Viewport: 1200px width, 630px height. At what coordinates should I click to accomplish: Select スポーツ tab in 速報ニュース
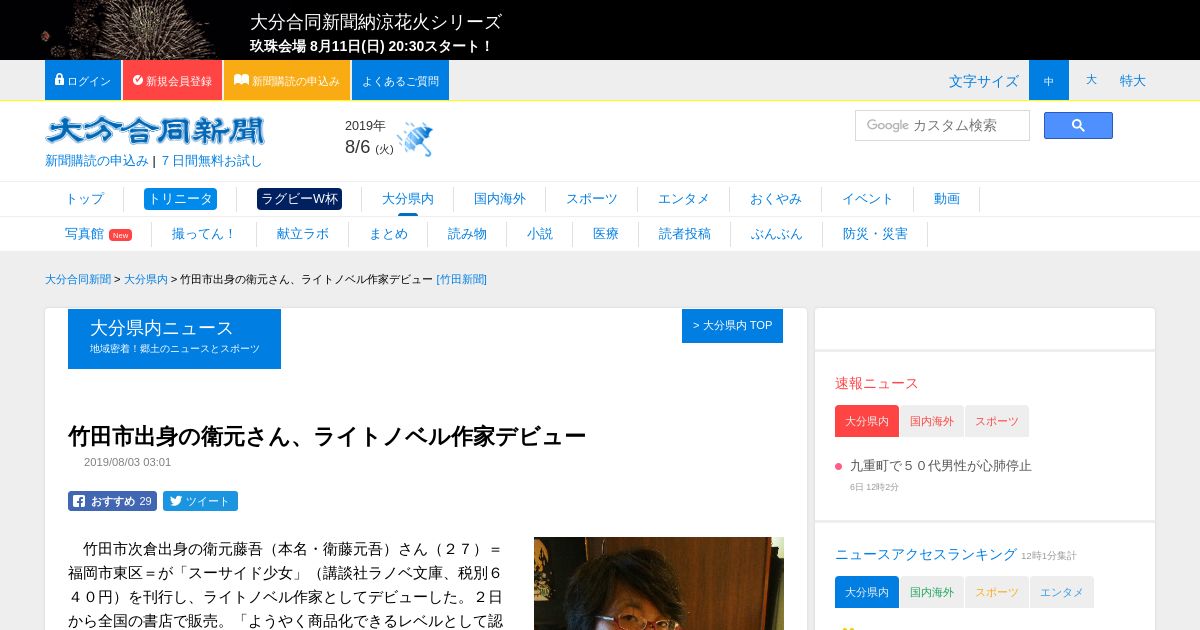coord(997,421)
